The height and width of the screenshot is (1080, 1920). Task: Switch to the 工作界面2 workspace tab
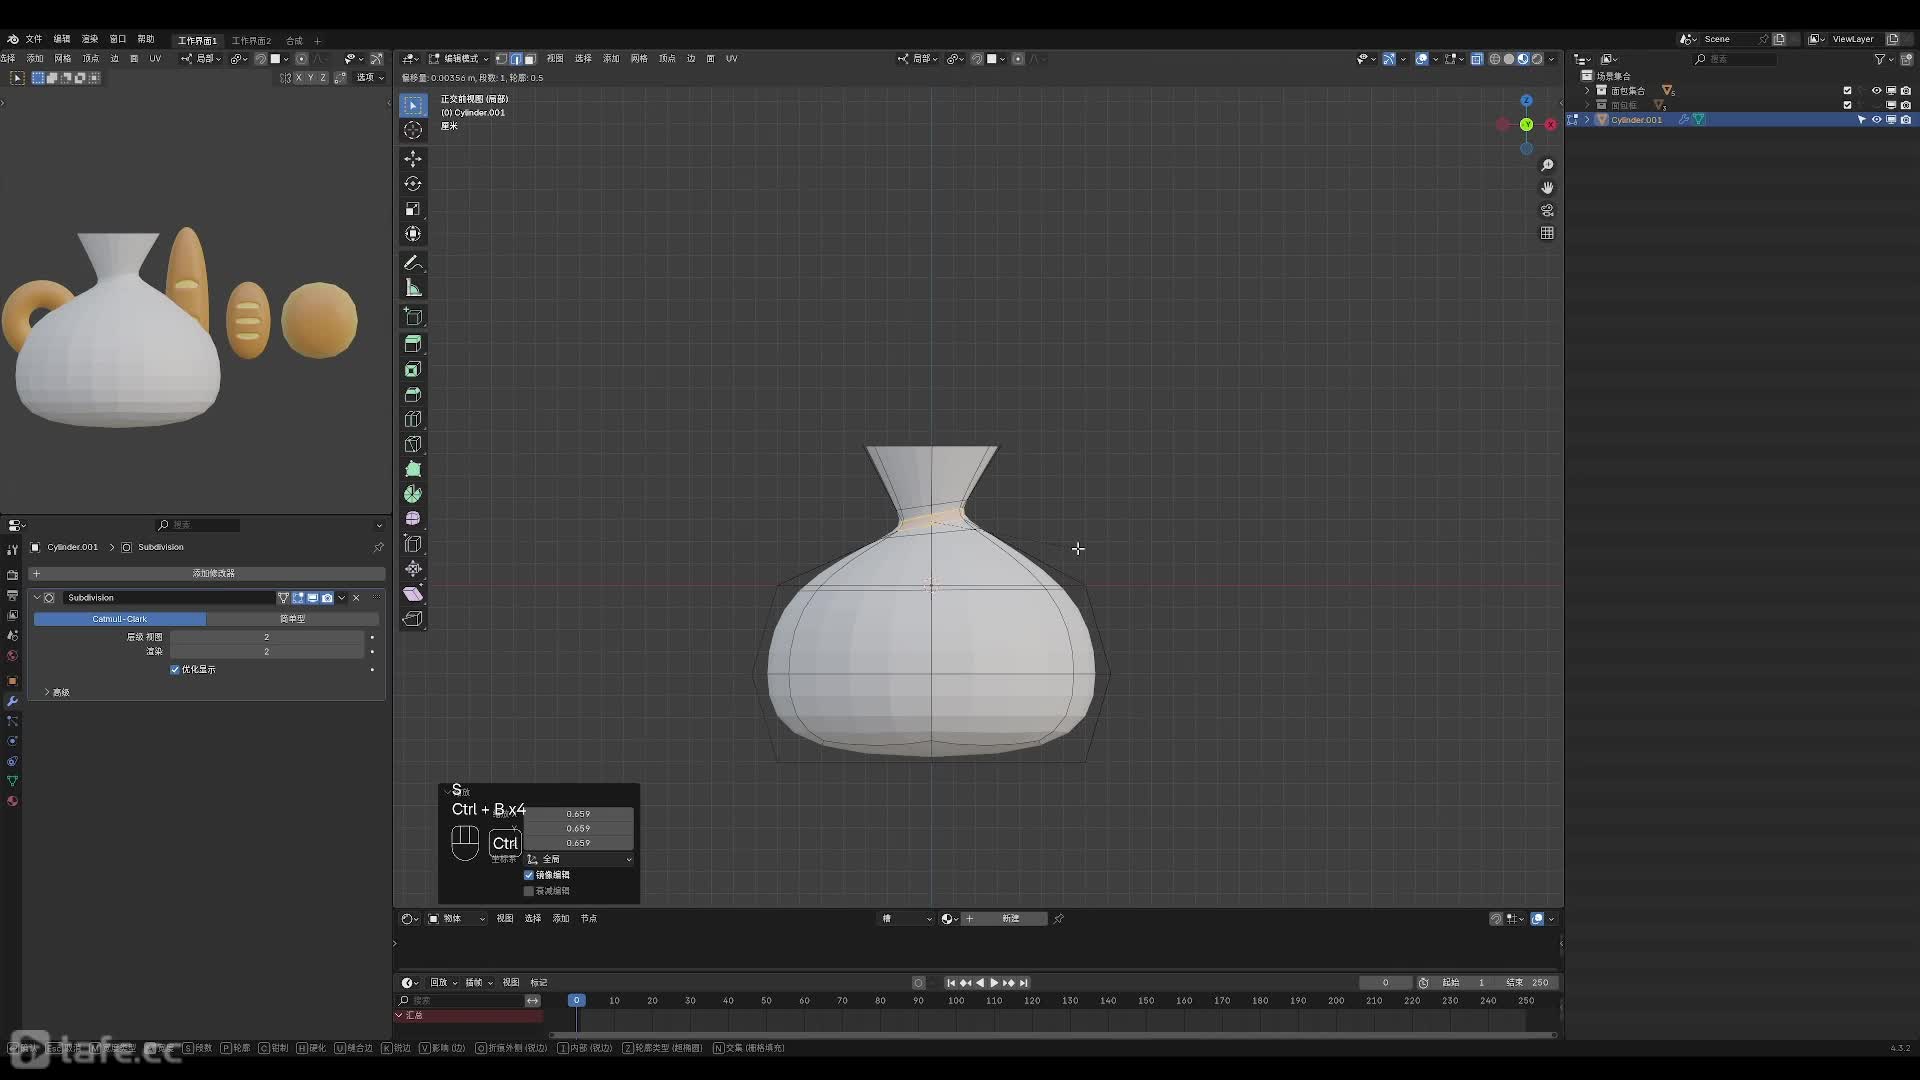[251, 41]
